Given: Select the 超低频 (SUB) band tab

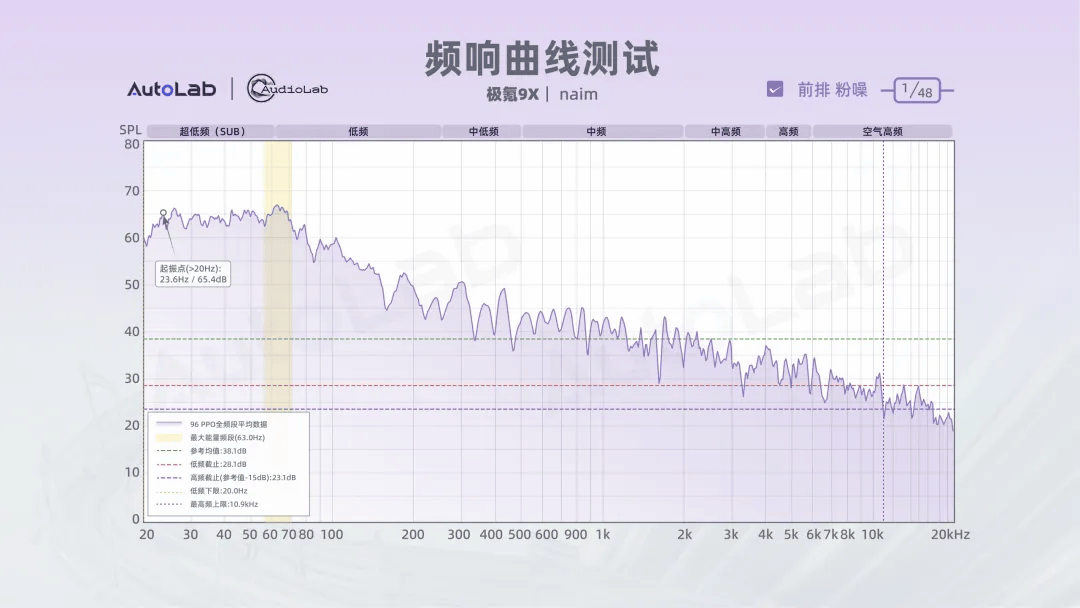Looking at the screenshot, I should pos(211,131).
